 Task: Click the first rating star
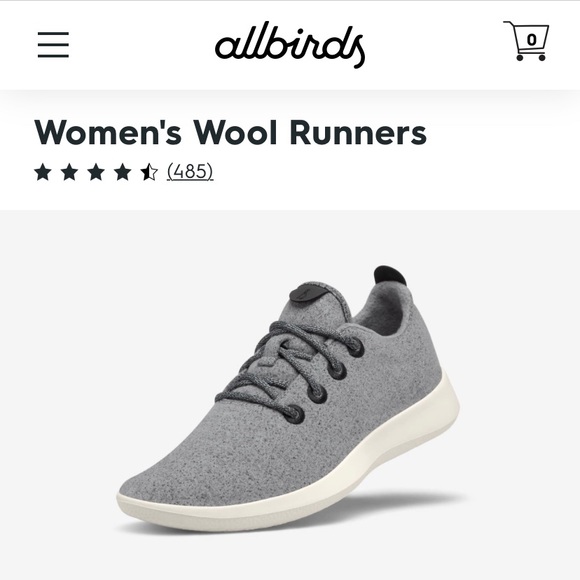pyautogui.click(x=43, y=172)
